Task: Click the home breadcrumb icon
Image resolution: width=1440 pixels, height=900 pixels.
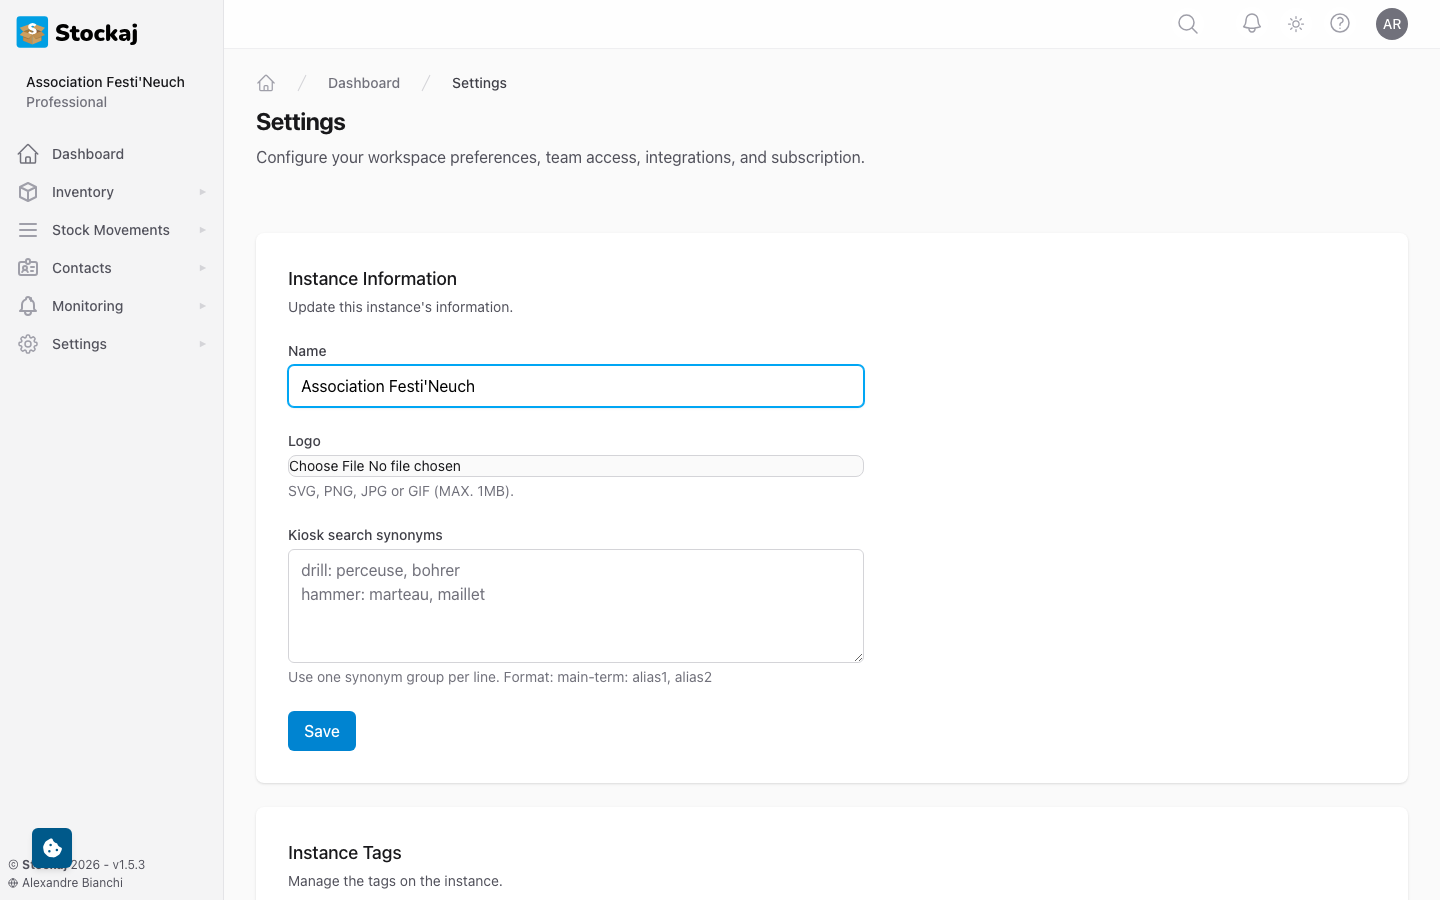Action: [266, 83]
